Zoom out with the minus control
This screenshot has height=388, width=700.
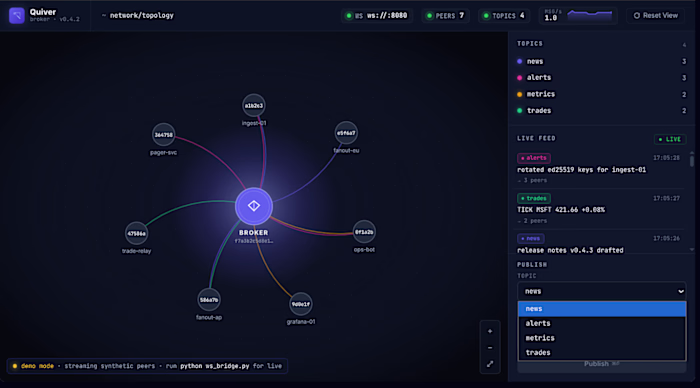pos(490,348)
